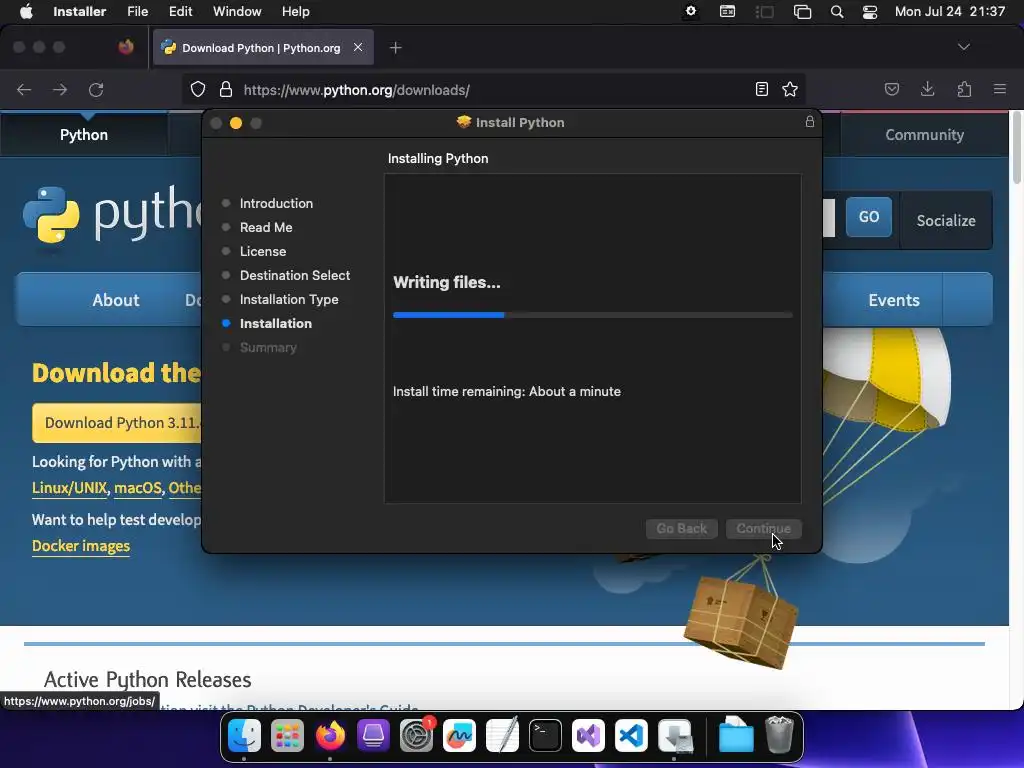
Task: Open the File menu
Action: tap(137, 12)
